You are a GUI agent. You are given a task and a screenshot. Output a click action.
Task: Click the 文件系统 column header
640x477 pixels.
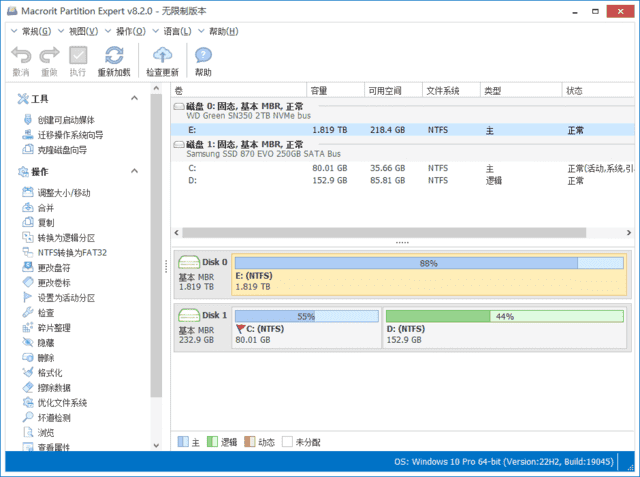pos(443,91)
